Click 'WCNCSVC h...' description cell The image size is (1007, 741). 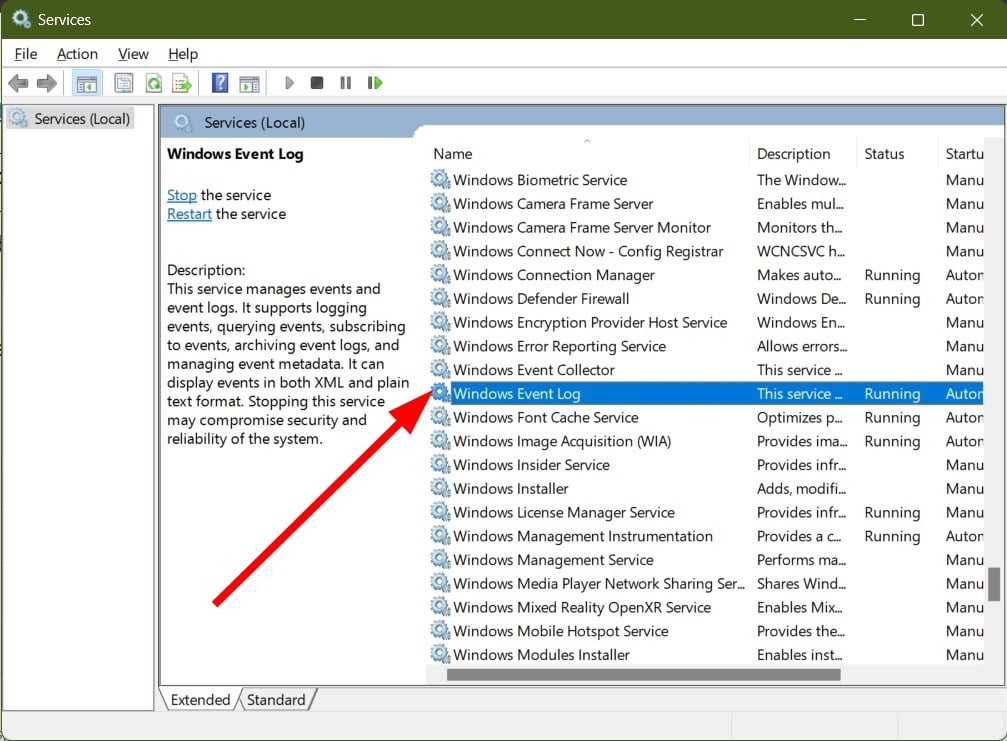pos(800,251)
